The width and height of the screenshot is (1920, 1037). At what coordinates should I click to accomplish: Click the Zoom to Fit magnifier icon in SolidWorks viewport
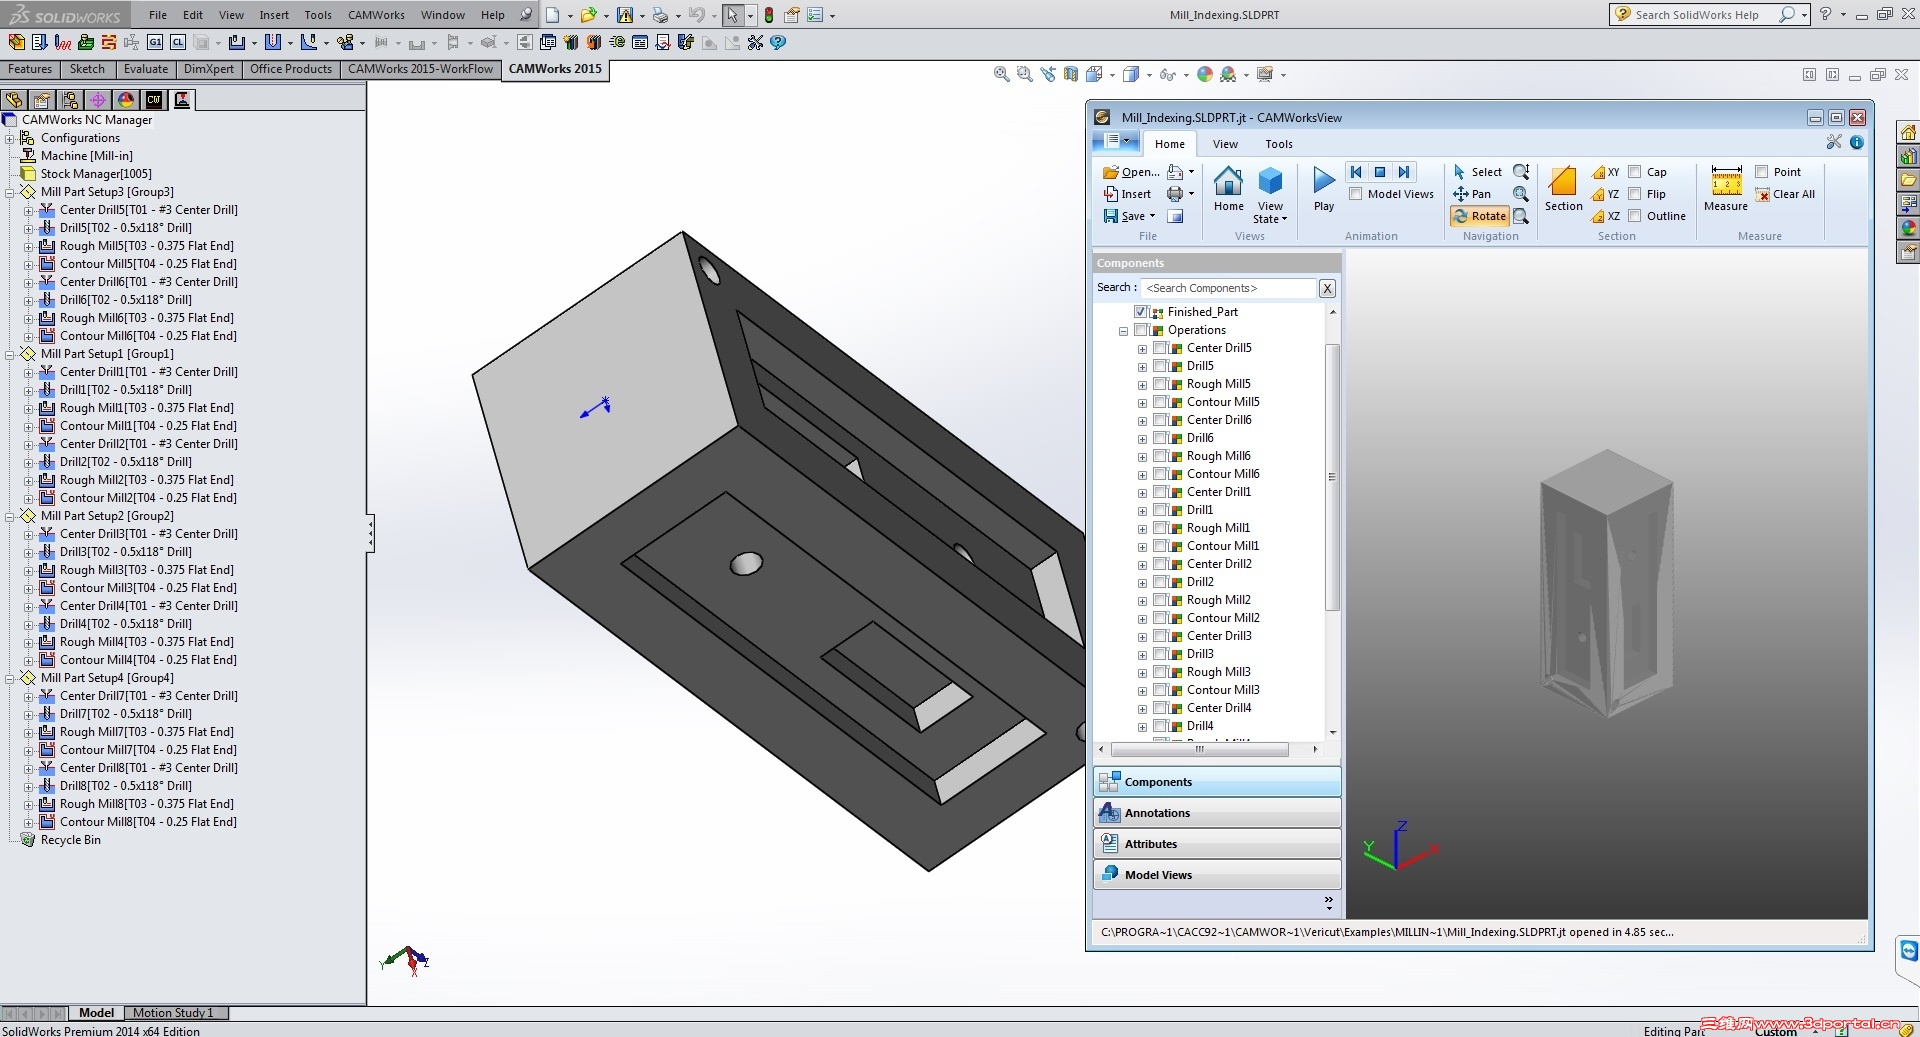click(x=1001, y=74)
